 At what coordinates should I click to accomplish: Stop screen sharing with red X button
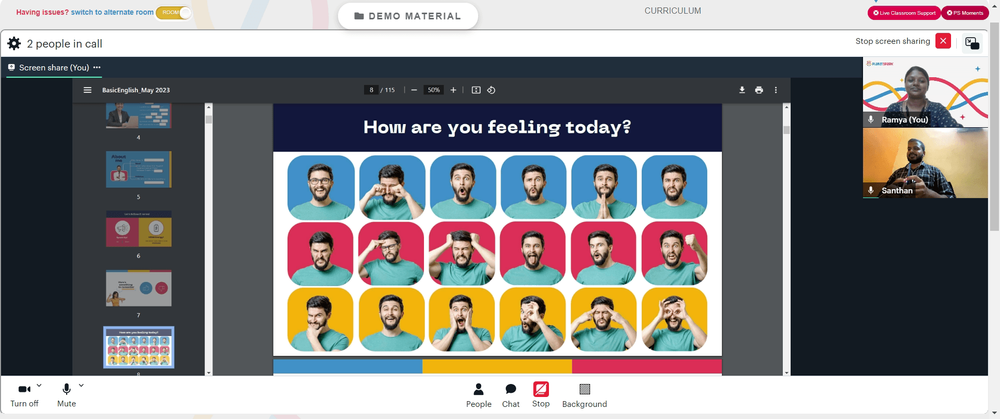[943, 41]
